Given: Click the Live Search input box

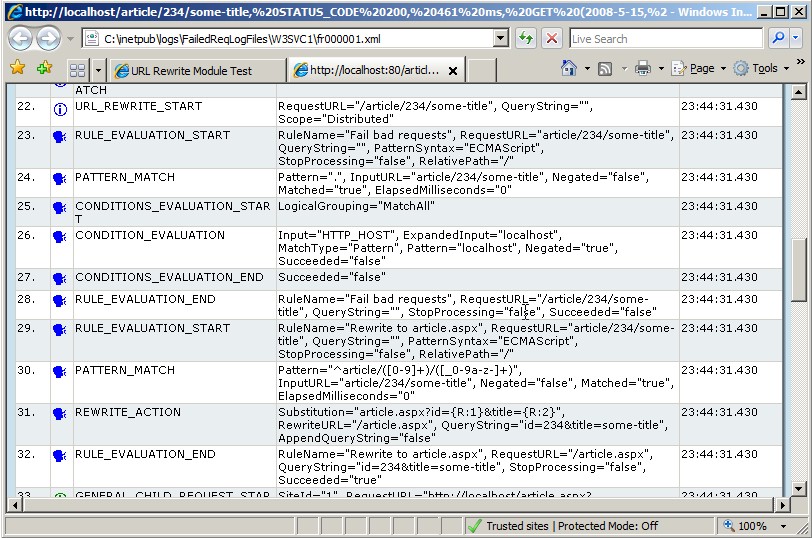Looking at the screenshot, I should pos(666,39).
